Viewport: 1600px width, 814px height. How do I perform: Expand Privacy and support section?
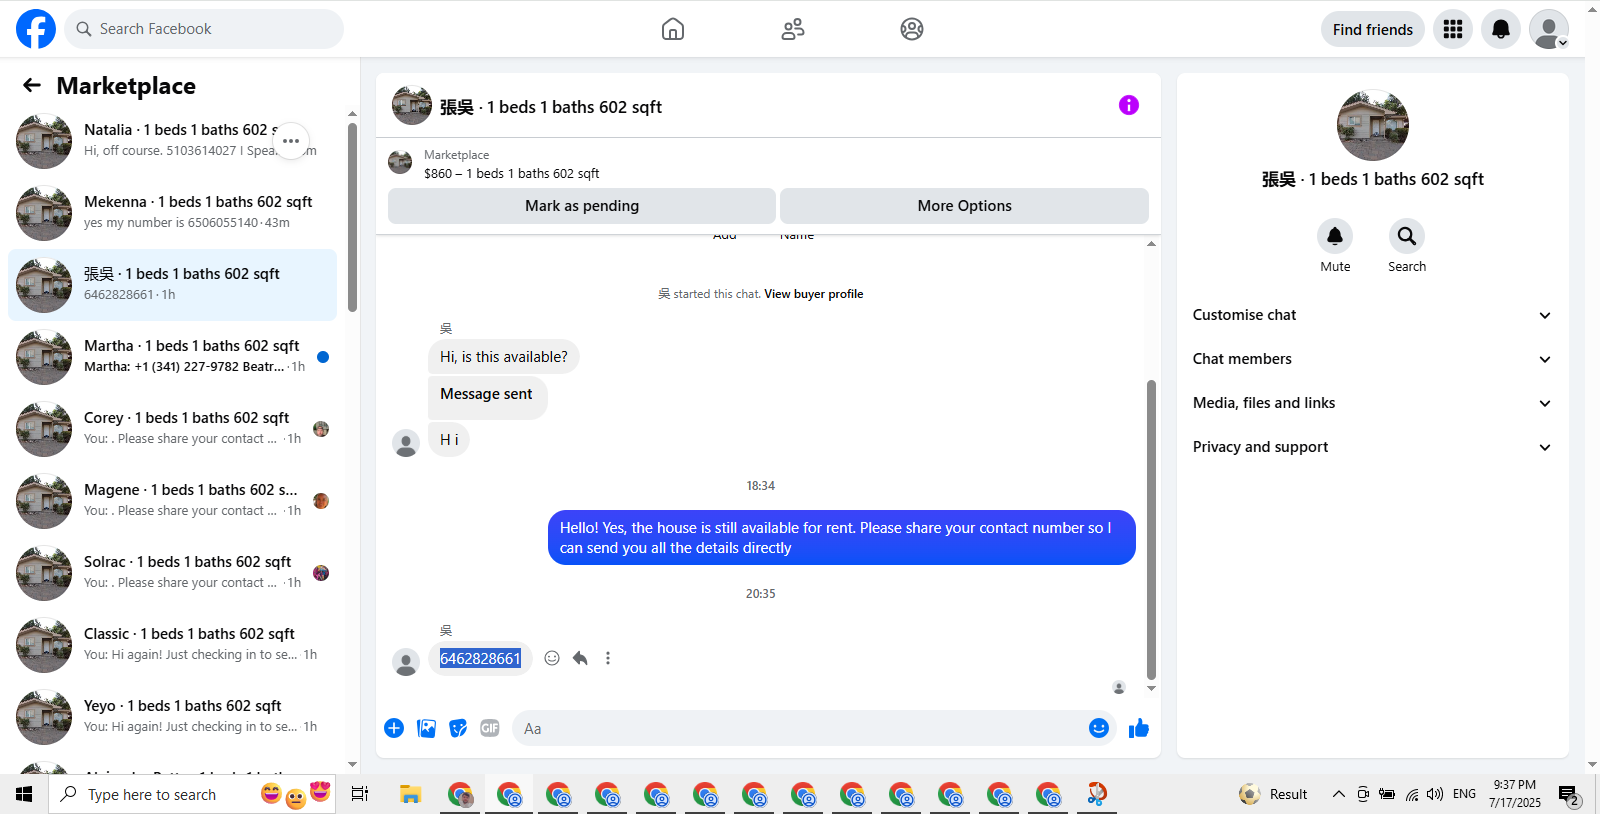point(1372,447)
